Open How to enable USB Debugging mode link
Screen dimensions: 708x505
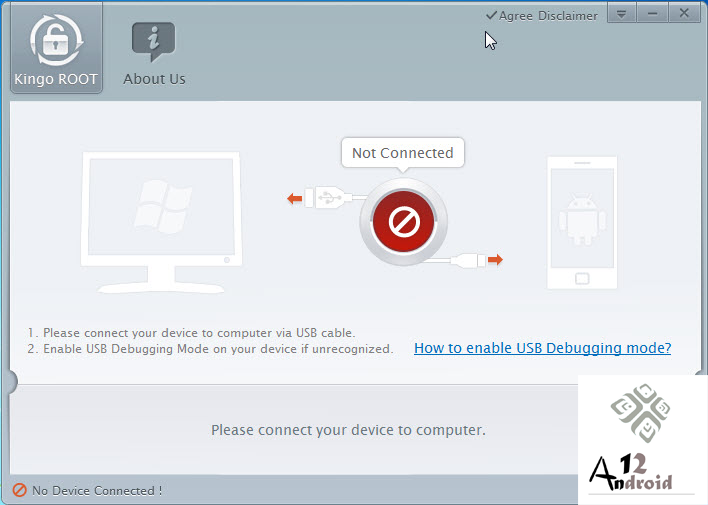[x=542, y=348]
